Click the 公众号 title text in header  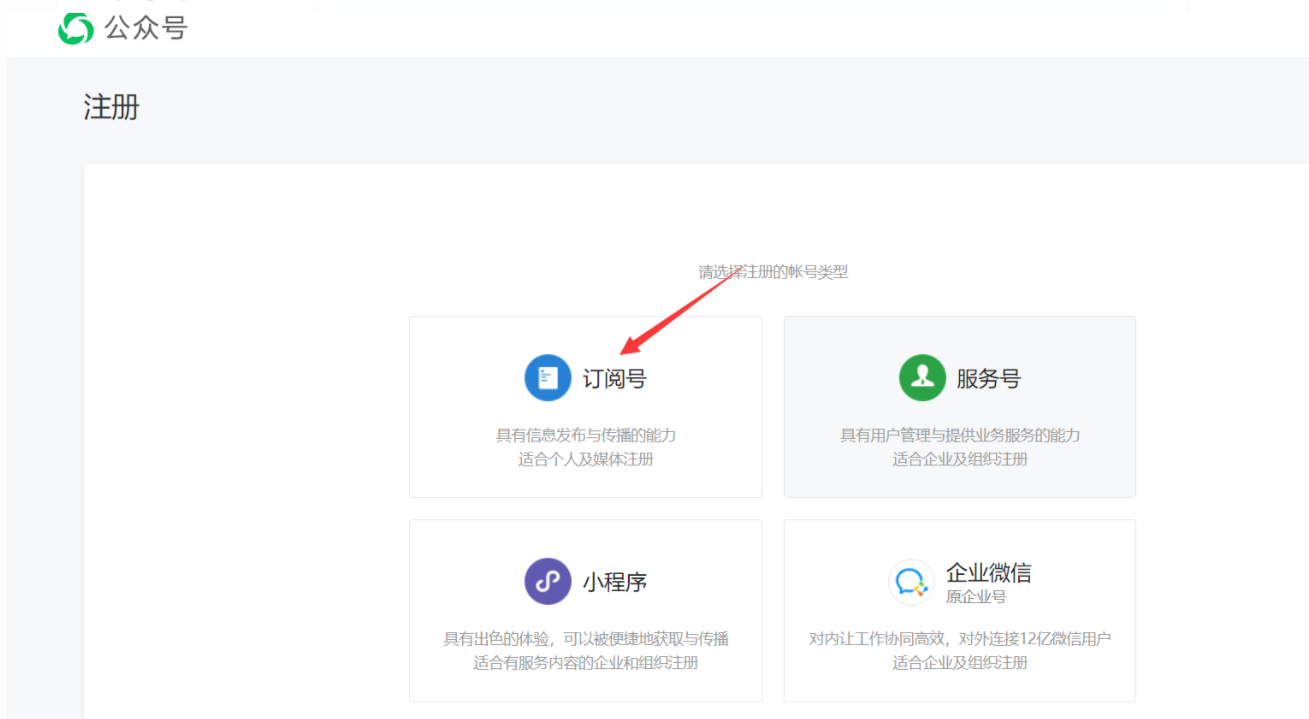click(x=145, y=29)
